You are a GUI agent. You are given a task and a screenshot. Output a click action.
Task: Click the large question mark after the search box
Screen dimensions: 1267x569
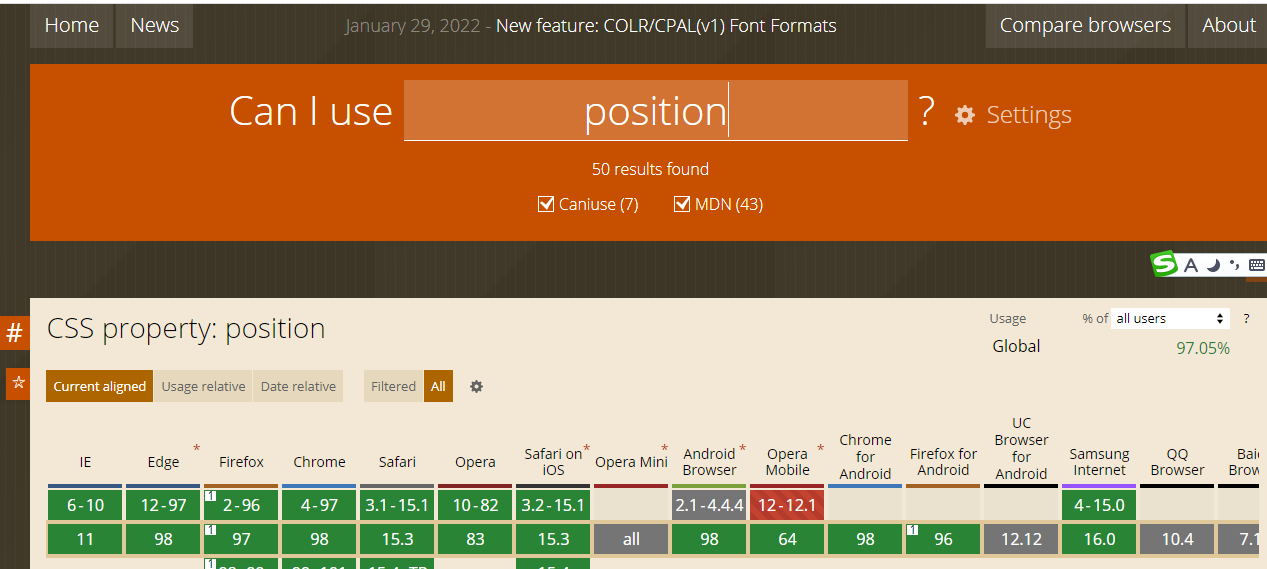tap(927, 111)
